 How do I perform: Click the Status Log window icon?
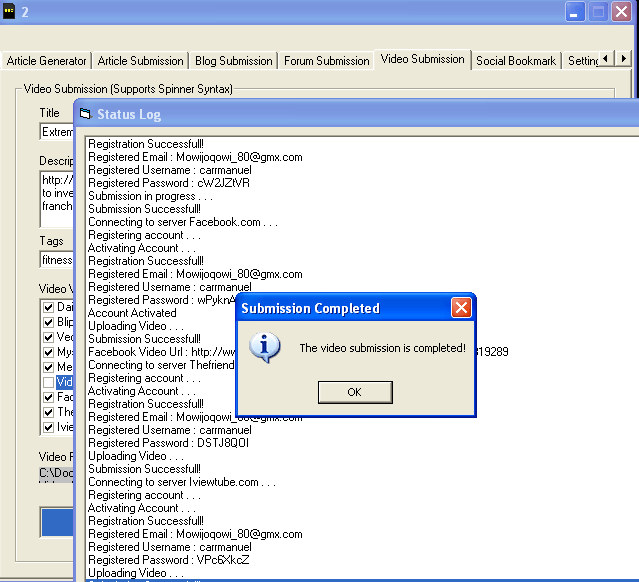tap(85, 115)
